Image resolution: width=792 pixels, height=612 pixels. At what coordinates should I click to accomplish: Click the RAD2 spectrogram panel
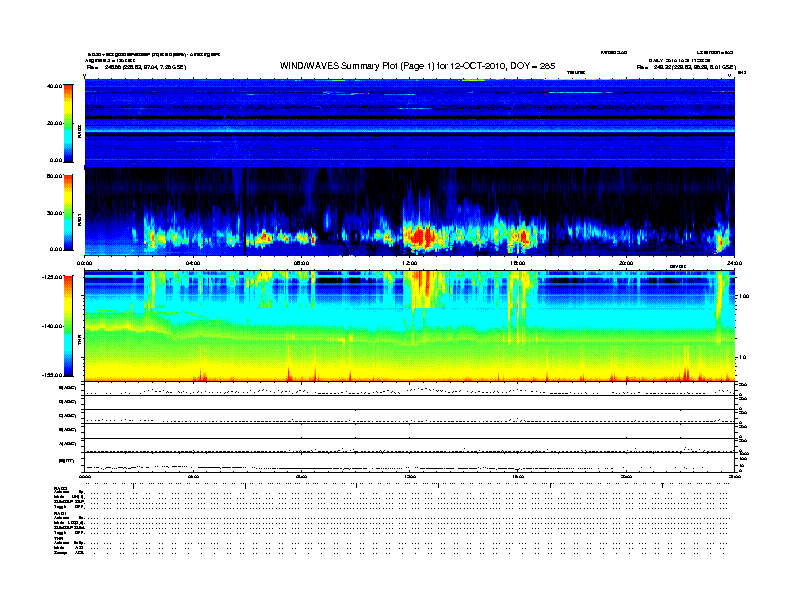point(410,123)
